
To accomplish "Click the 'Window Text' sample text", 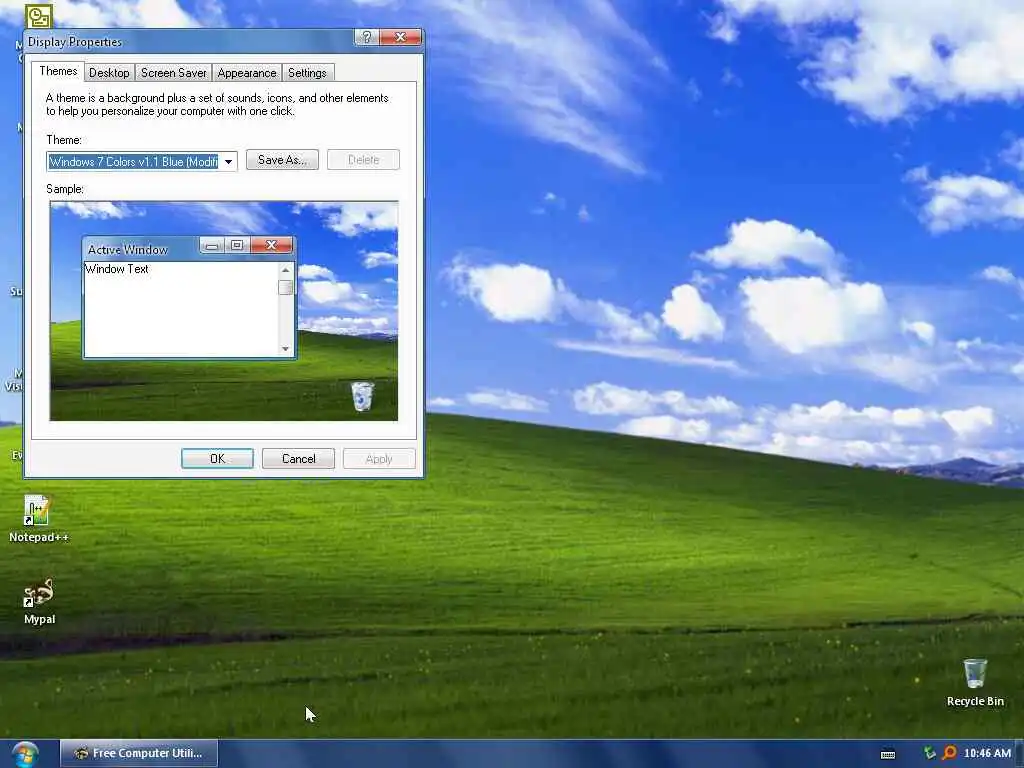I will pyautogui.click(x=117, y=269).
